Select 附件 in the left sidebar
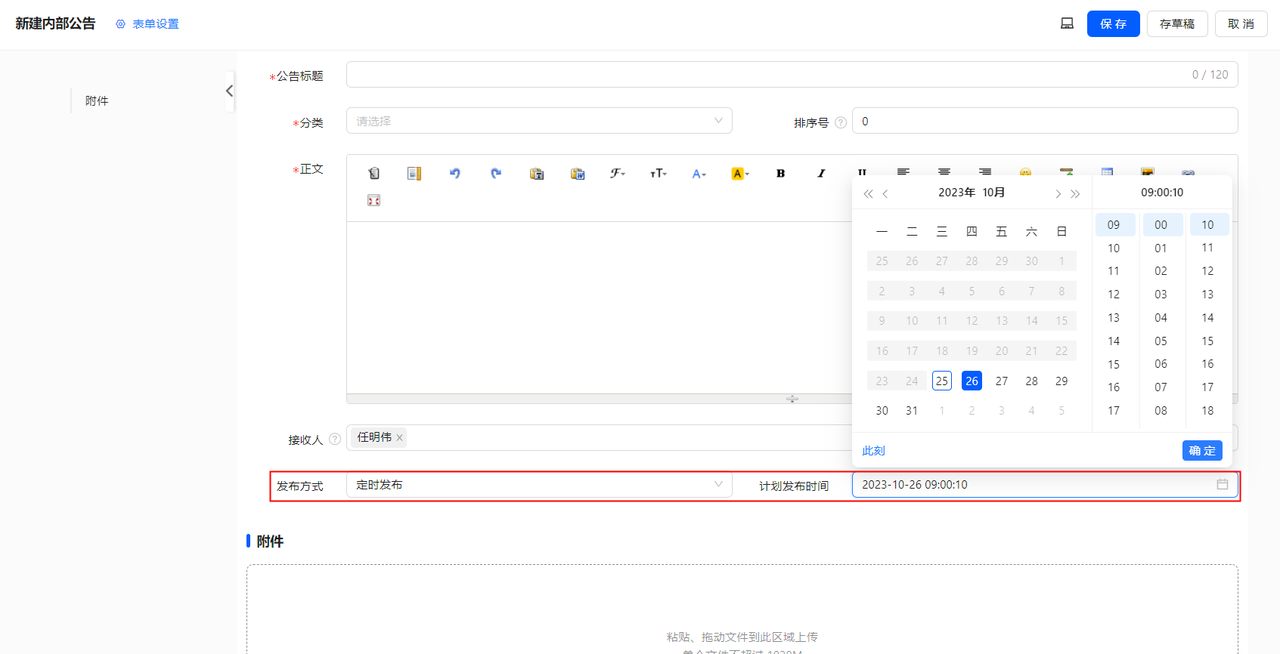The image size is (1280, 654). (97, 101)
